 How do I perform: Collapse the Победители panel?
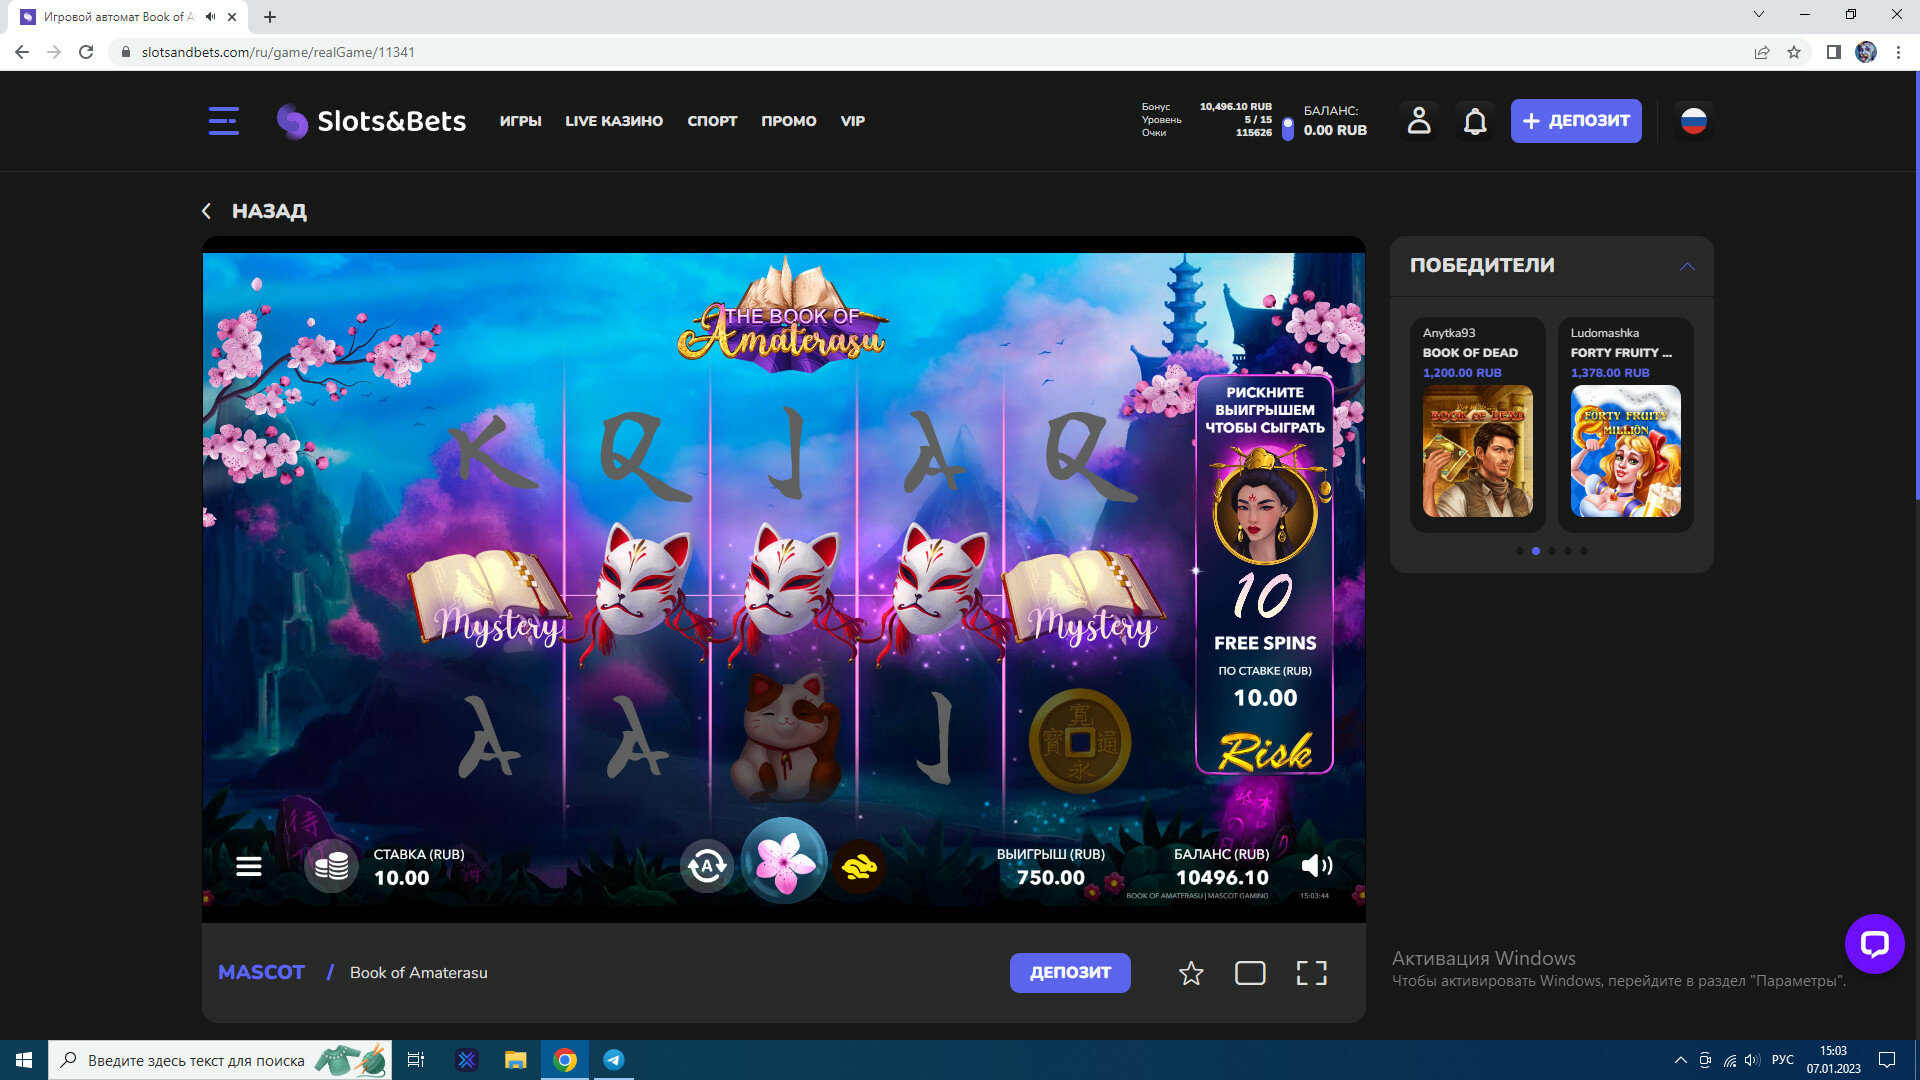pyautogui.click(x=1687, y=266)
